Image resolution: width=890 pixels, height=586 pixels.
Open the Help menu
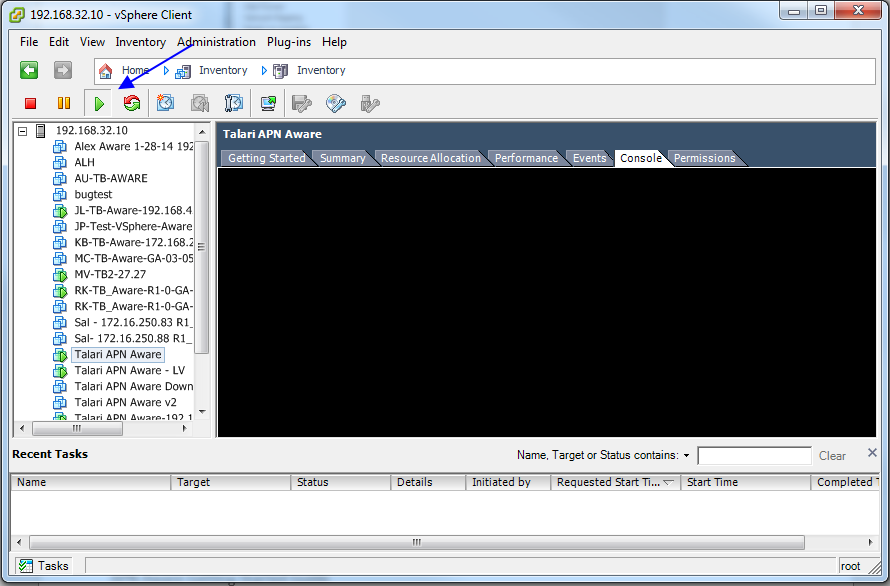click(x=334, y=42)
